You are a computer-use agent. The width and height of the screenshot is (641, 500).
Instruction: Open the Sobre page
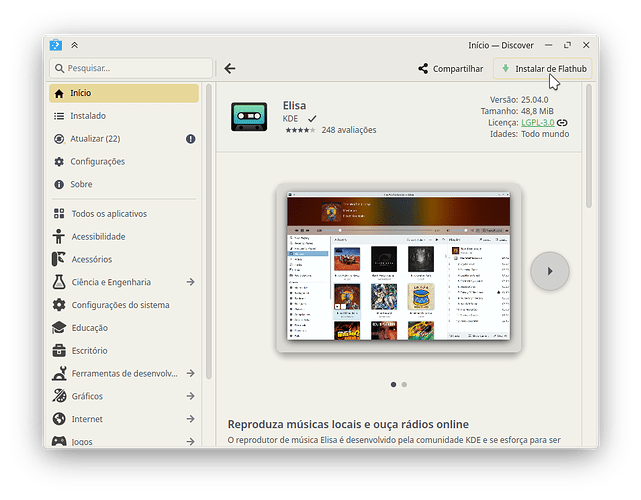124,184
